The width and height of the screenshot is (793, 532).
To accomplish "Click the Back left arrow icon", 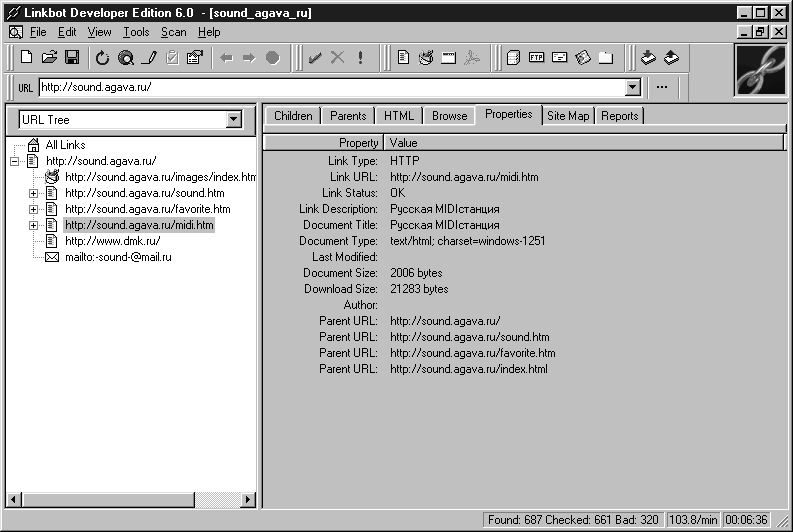I will (227, 58).
